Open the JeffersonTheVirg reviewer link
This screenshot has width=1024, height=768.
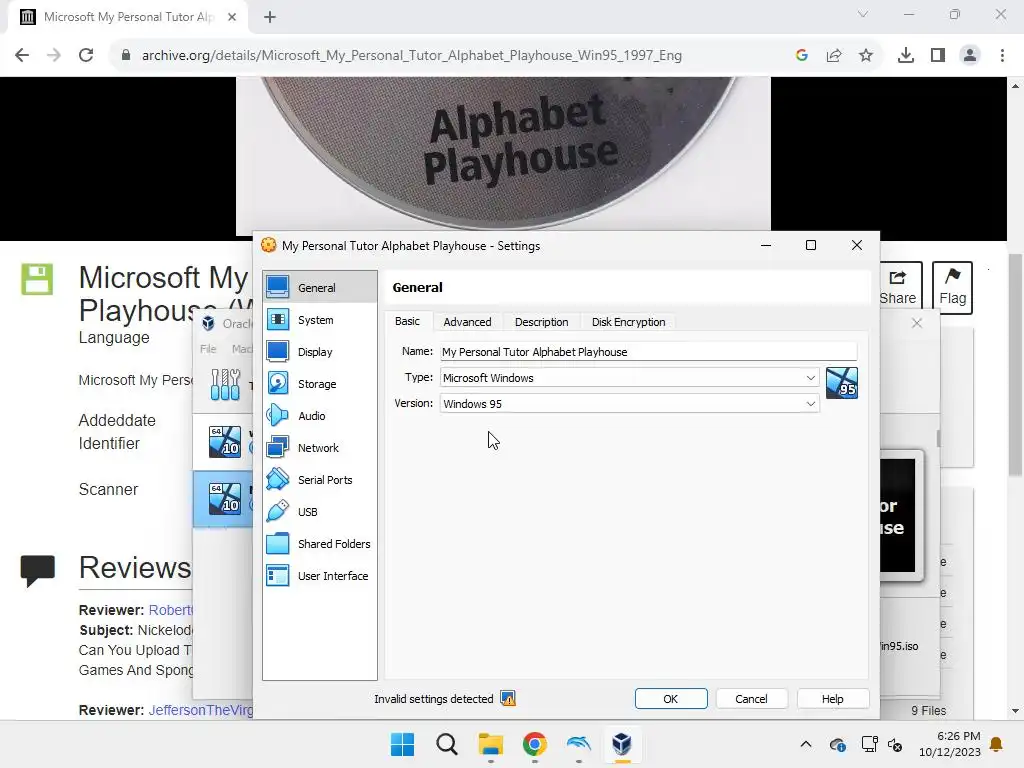pos(200,710)
